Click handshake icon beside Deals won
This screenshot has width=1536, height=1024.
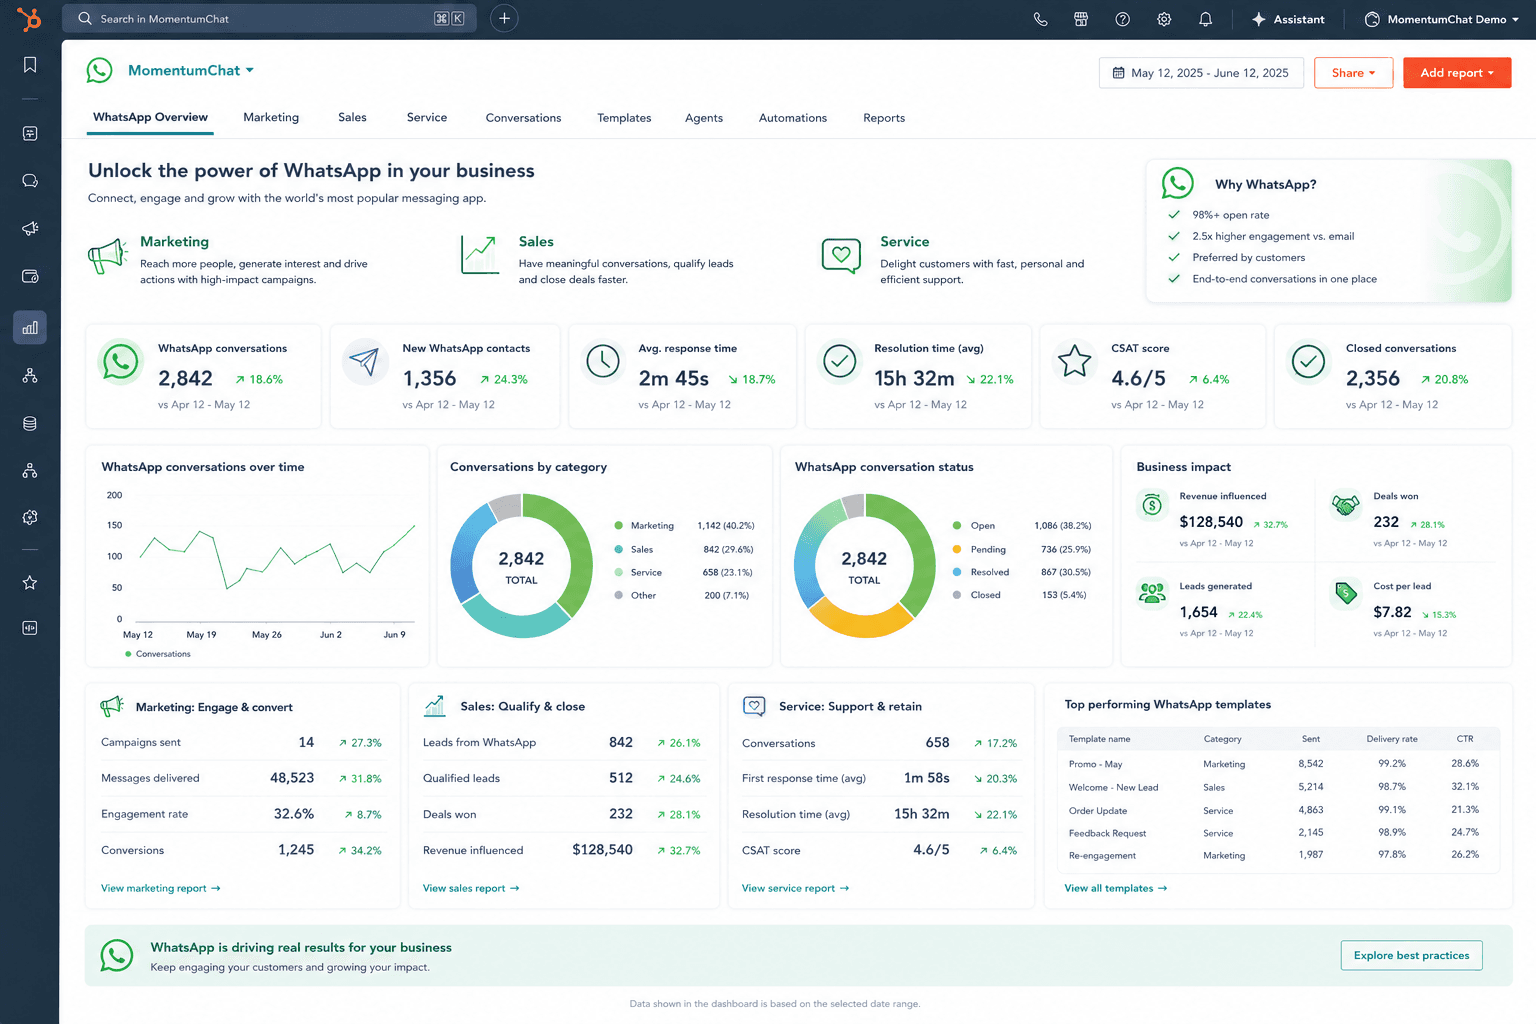1346,505
